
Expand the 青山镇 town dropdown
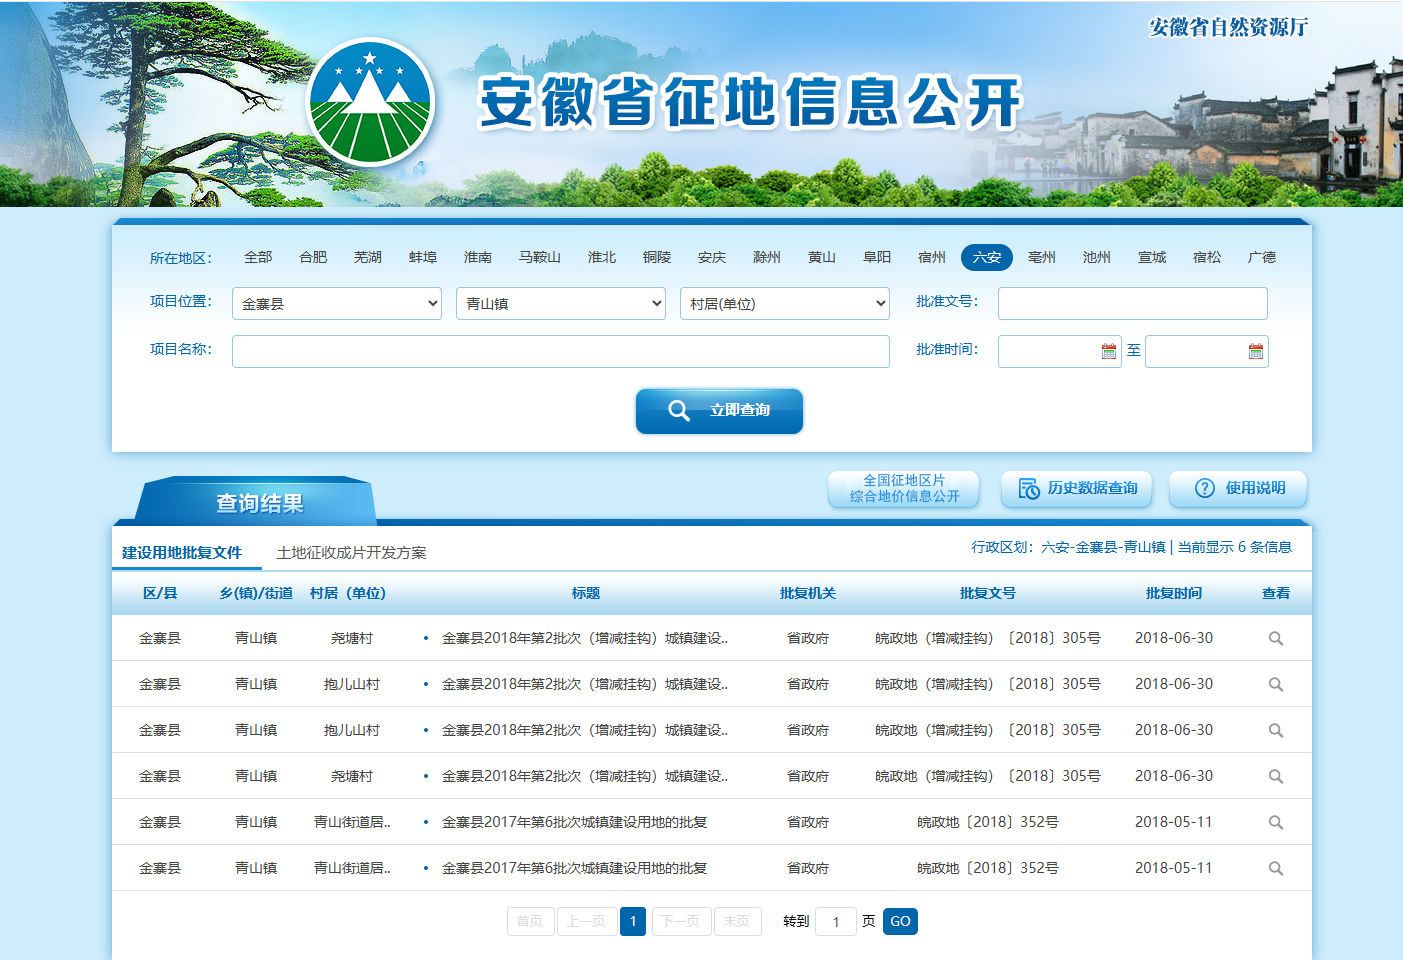point(561,303)
